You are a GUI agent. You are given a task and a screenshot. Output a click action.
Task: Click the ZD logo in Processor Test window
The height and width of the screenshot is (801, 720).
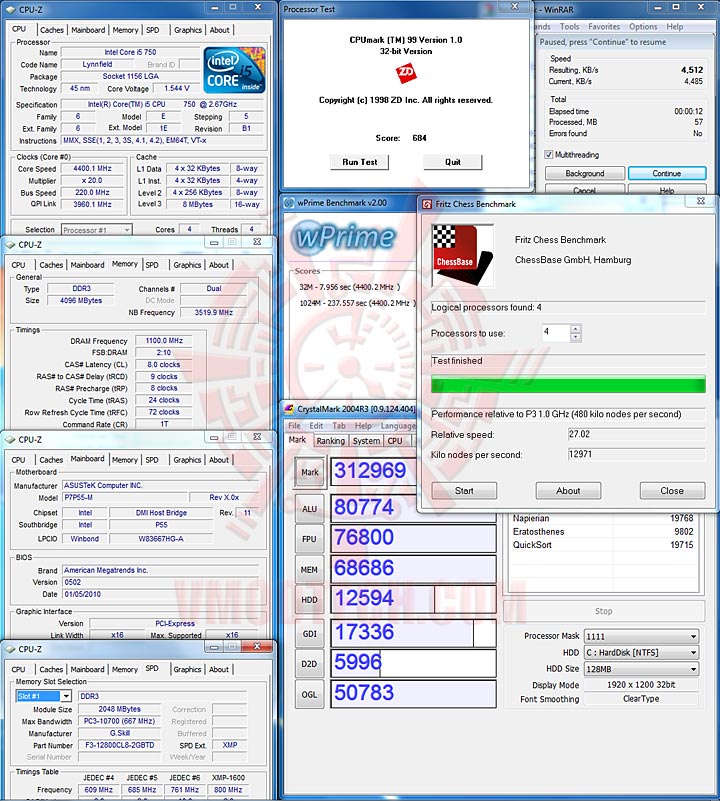406,73
